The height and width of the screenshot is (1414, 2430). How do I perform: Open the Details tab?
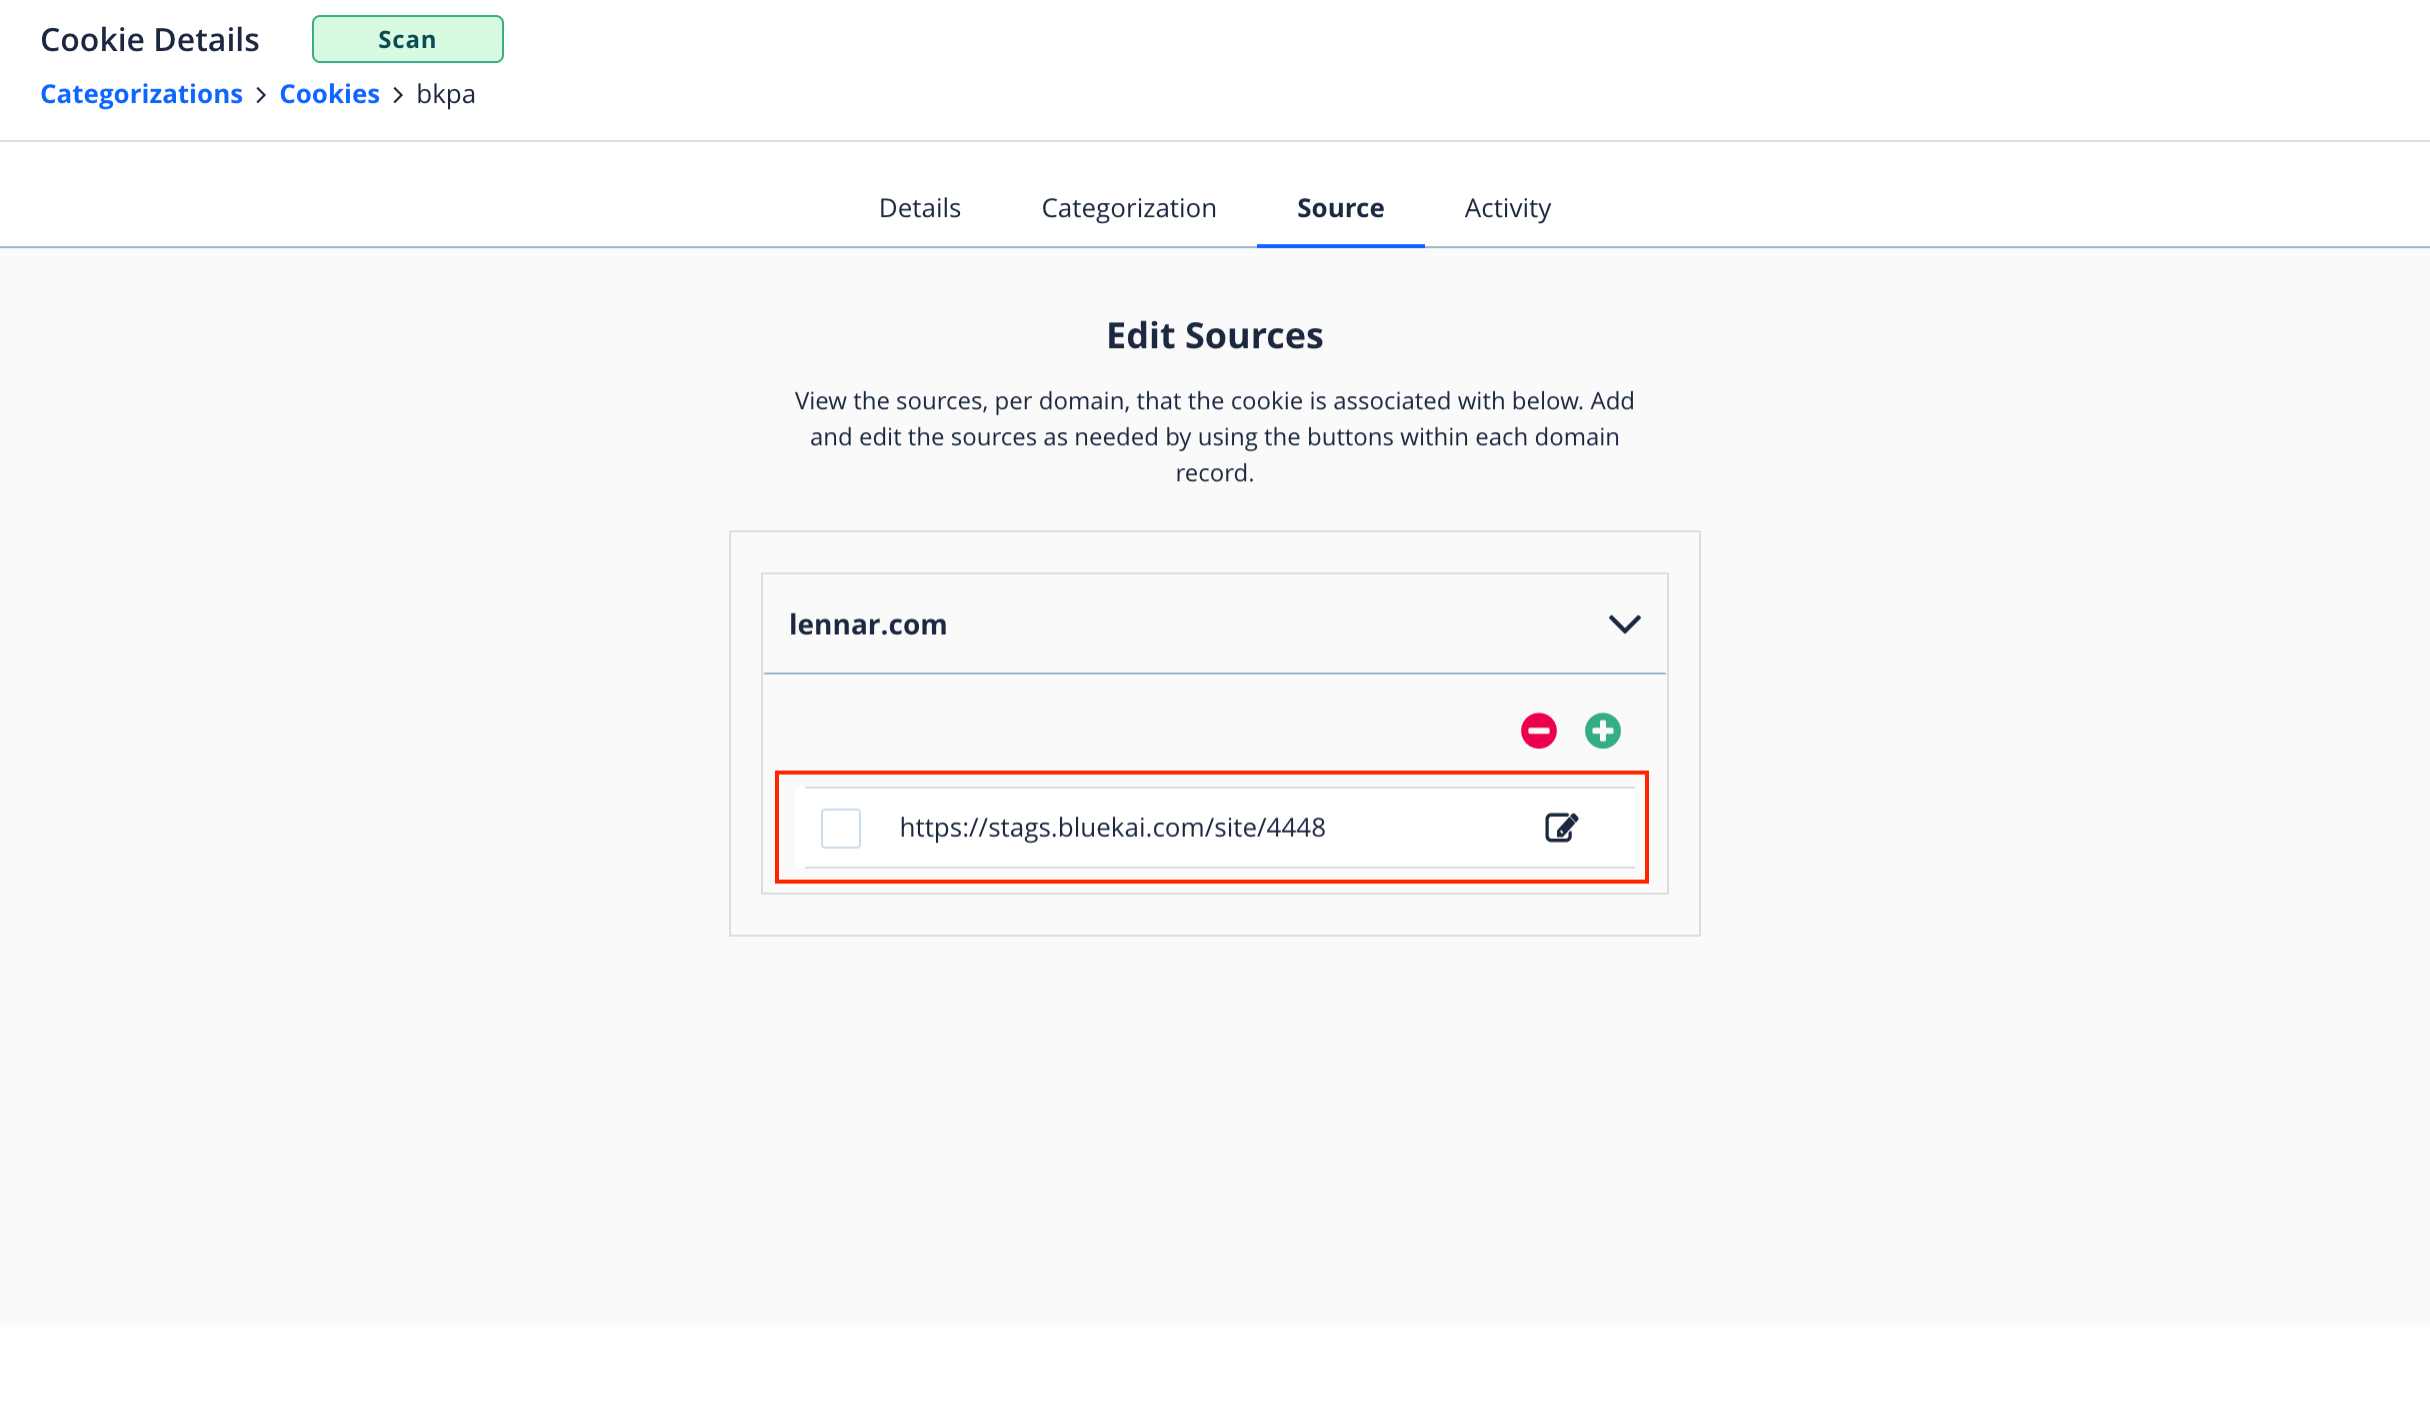[919, 208]
